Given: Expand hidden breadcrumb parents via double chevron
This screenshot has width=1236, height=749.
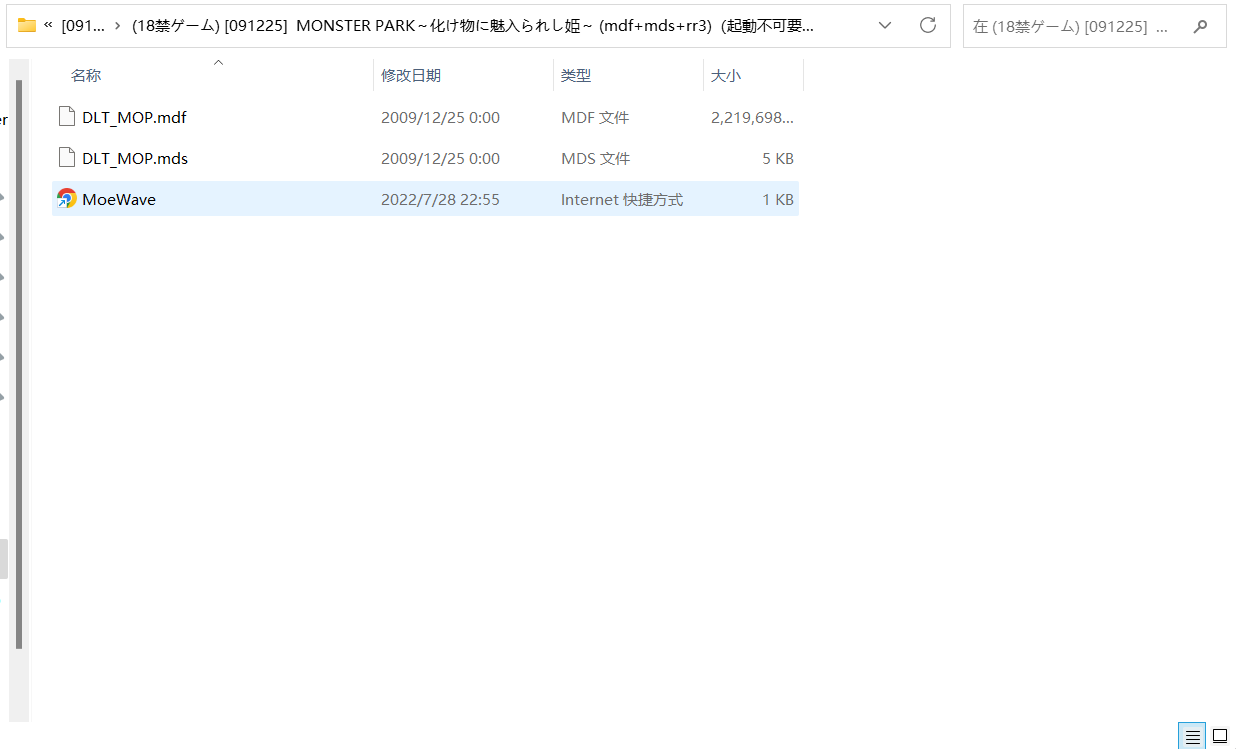Looking at the screenshot, I should (48, 26).
